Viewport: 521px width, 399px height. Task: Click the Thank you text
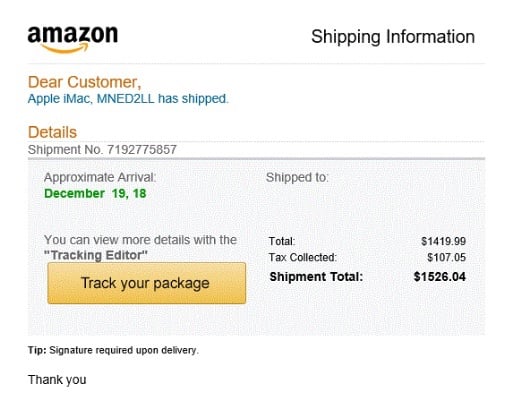57,380
